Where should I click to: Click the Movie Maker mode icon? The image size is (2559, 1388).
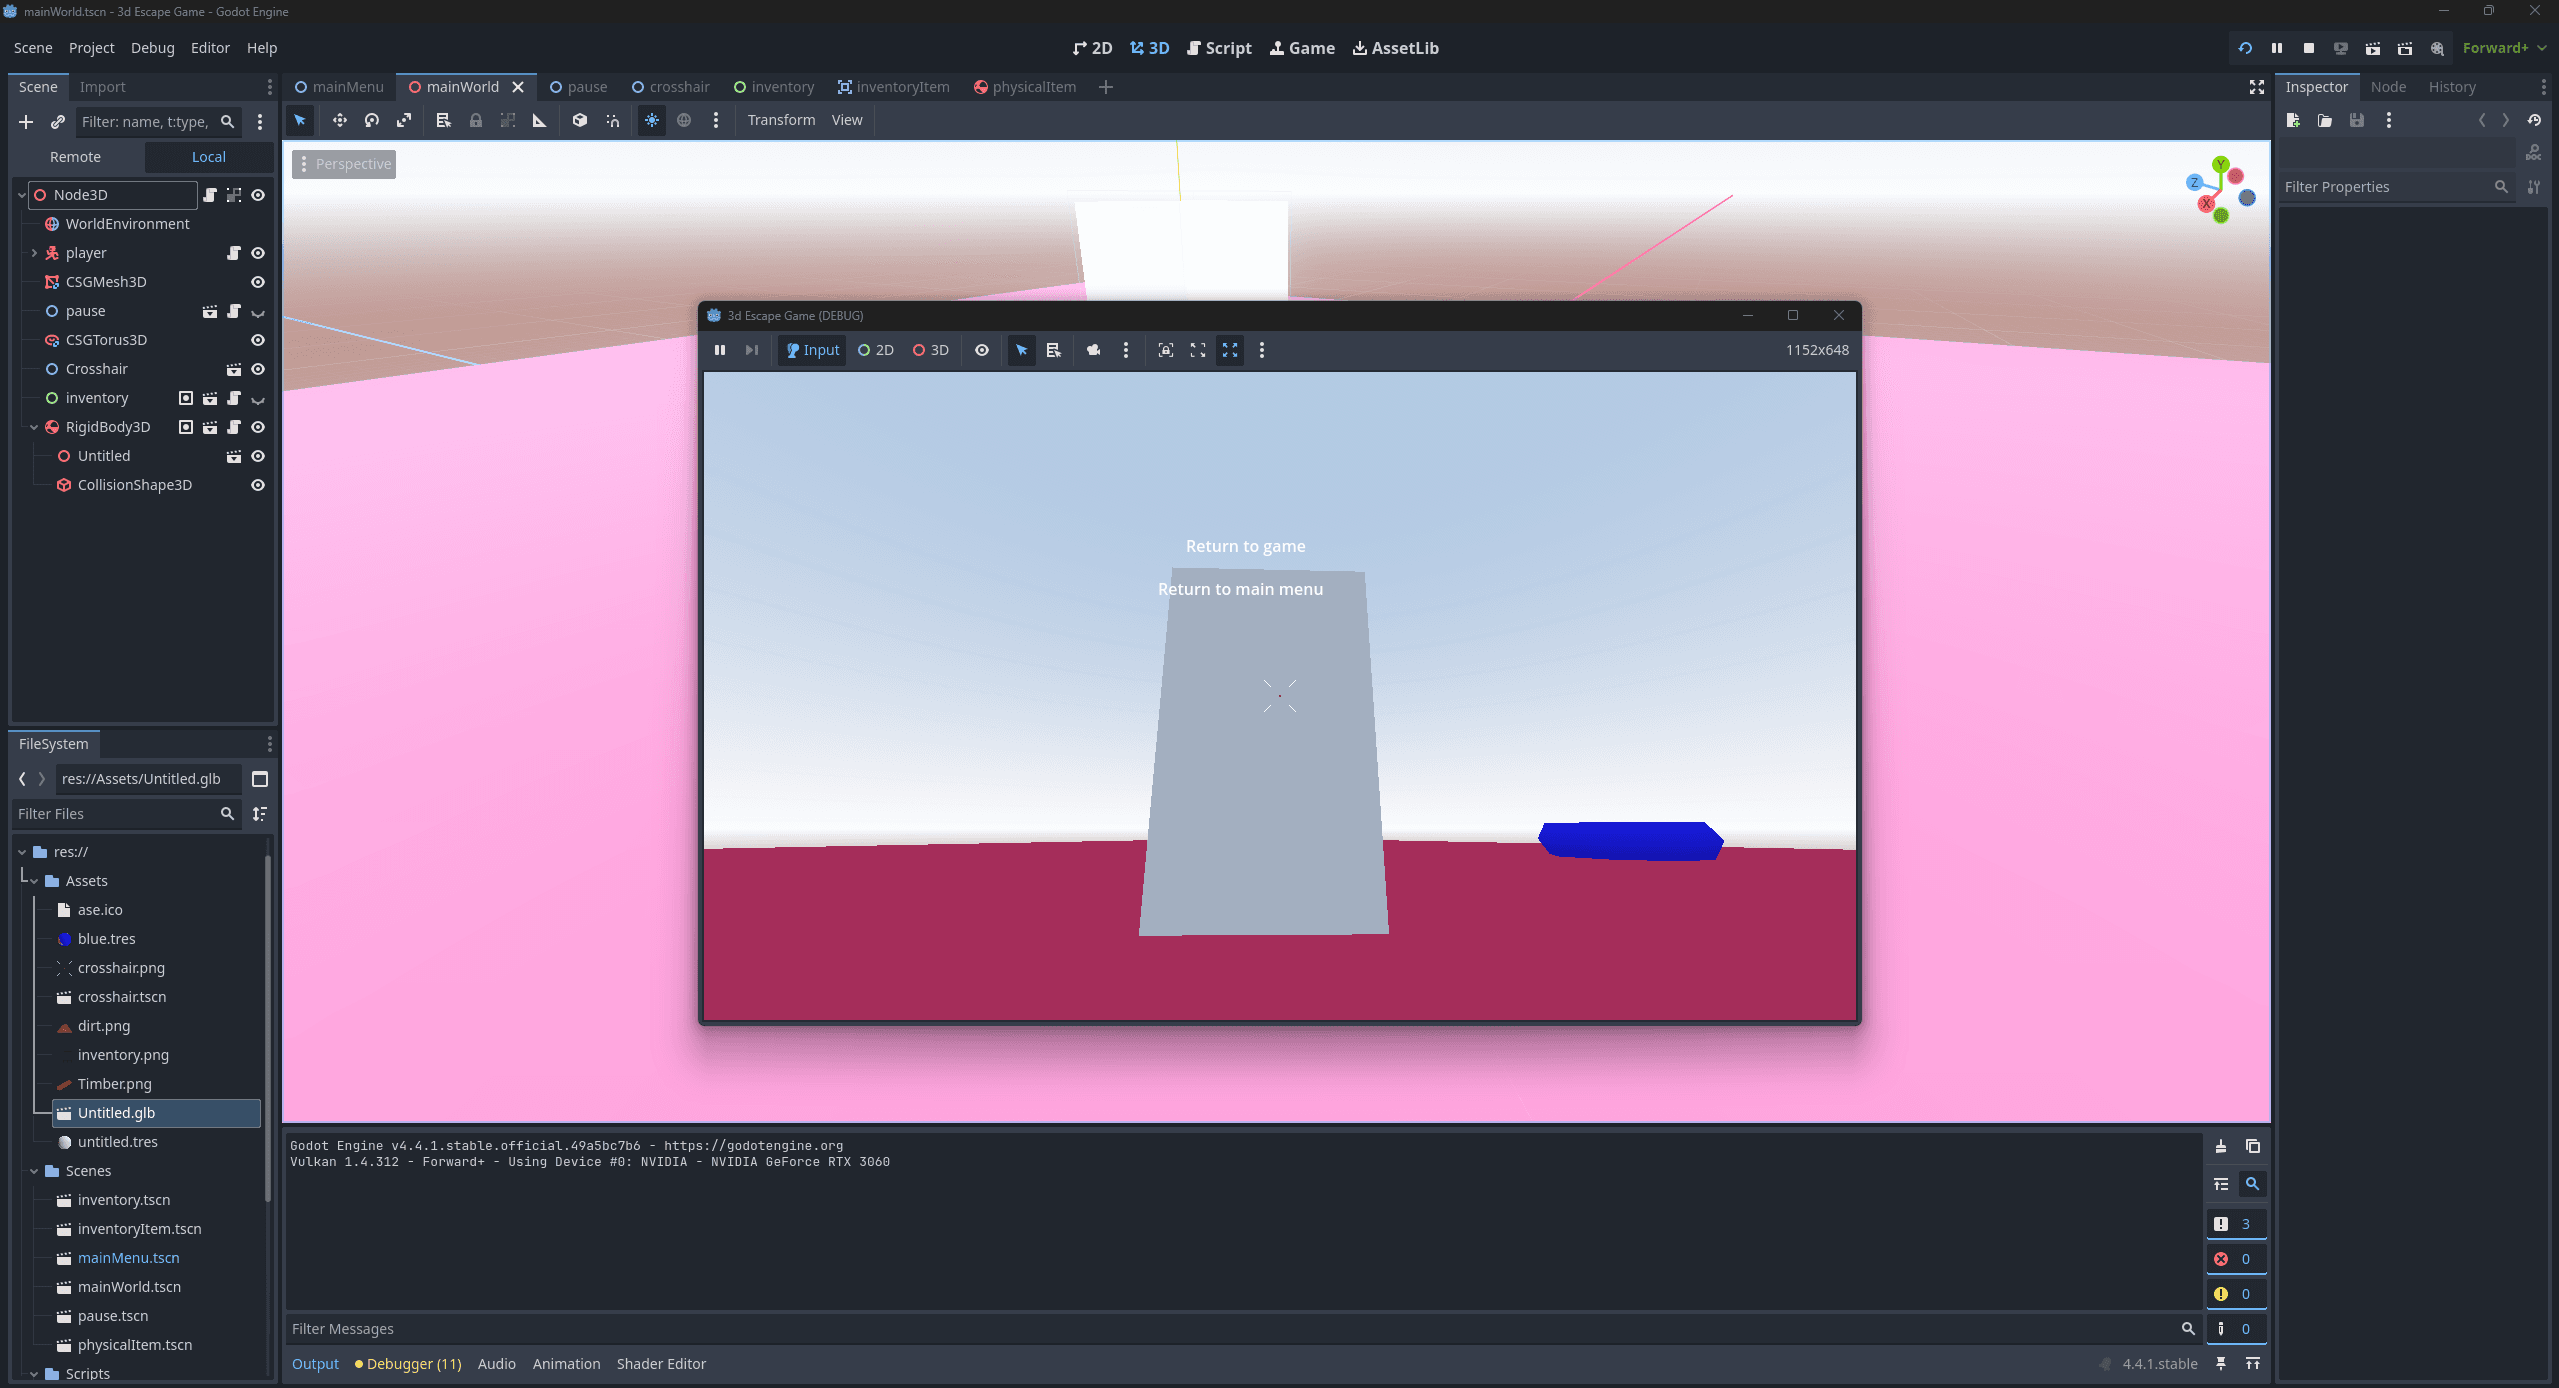pyautogui.click(x=2437, y=48)
